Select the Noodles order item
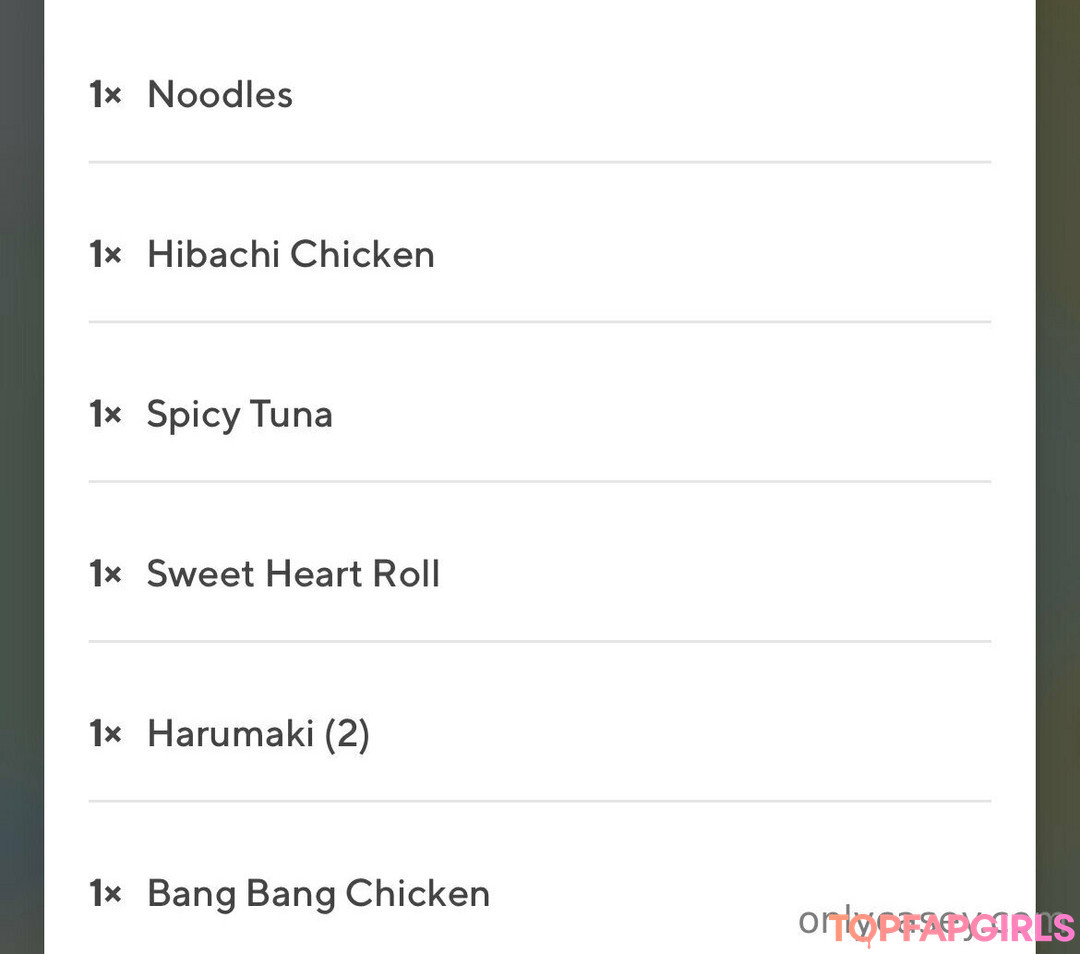The height and width of the screenshot is (954, 1080). [x=220, y=95]
